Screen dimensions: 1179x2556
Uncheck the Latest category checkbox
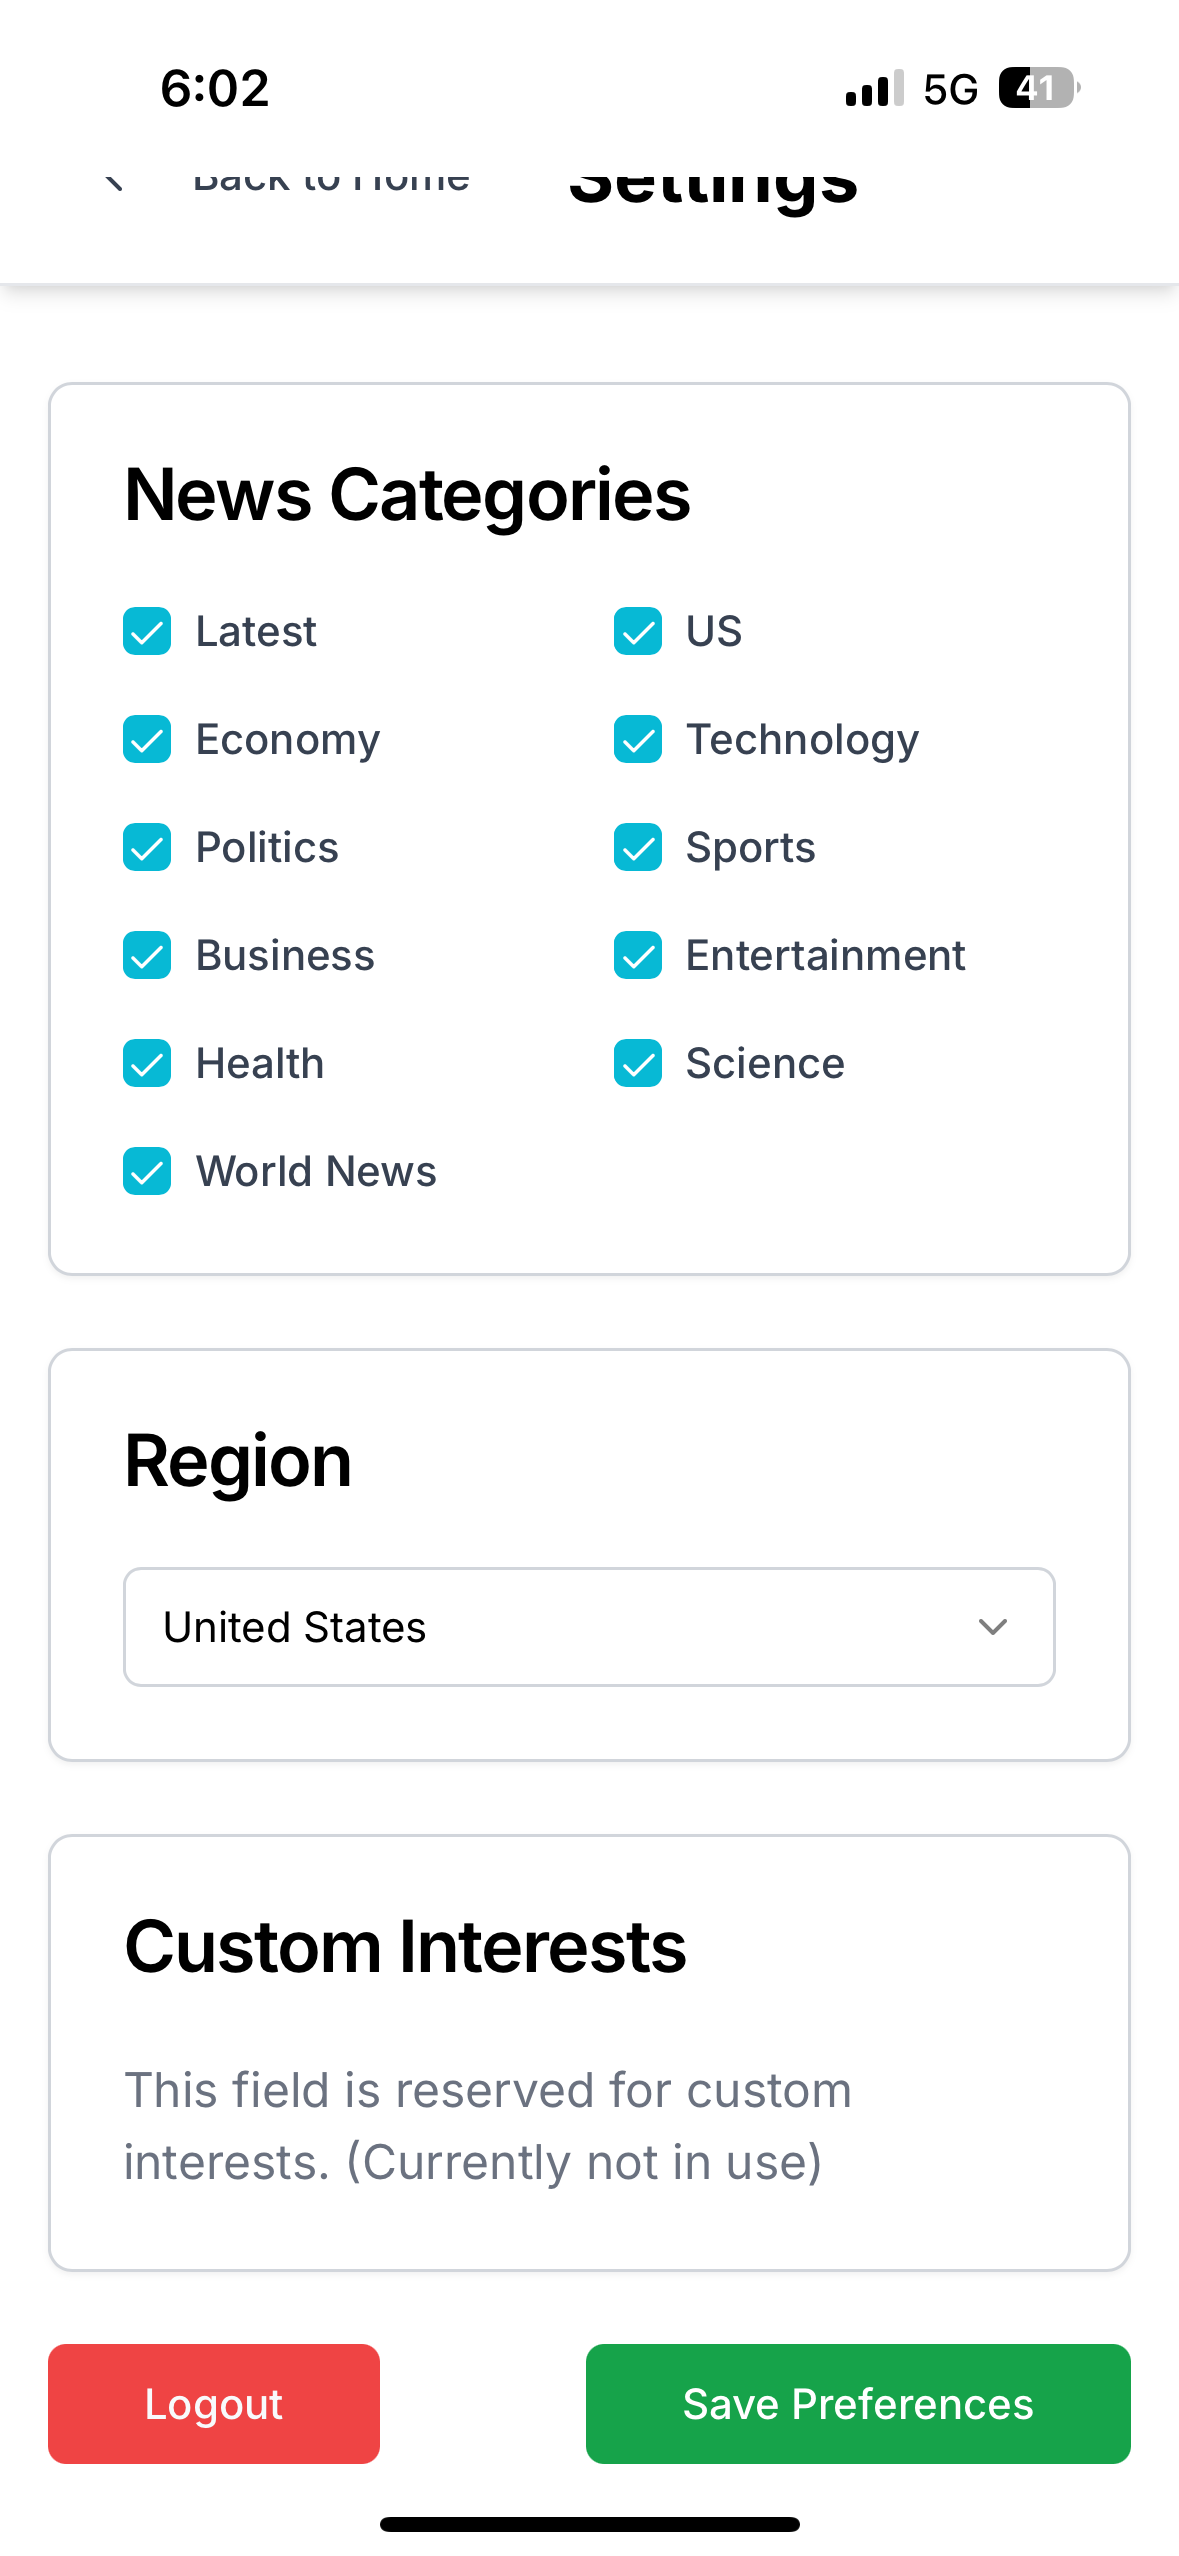pos(147,631)
